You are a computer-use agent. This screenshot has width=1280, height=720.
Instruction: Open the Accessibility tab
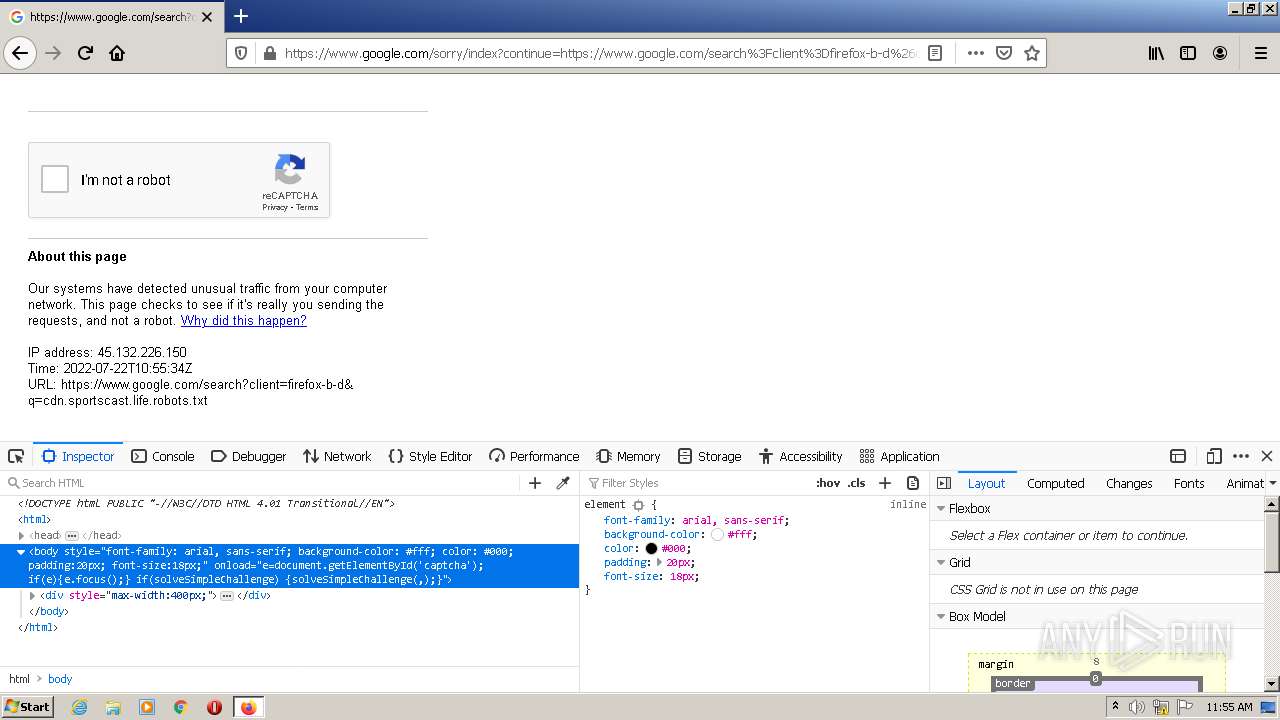coord(800,456)
